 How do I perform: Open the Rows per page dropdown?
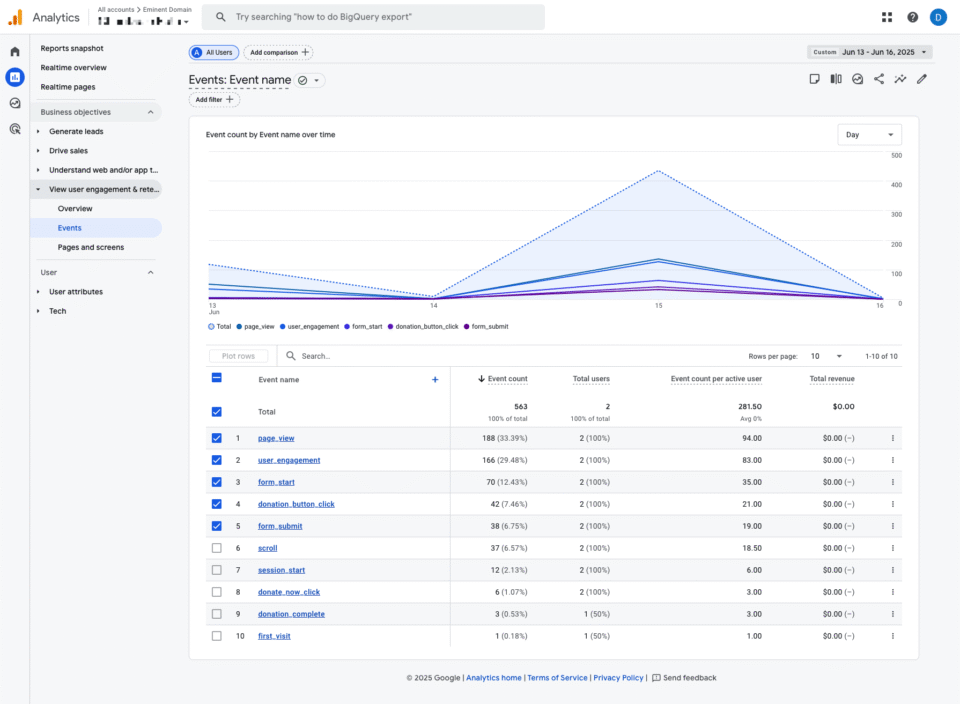tap(827, 356)
